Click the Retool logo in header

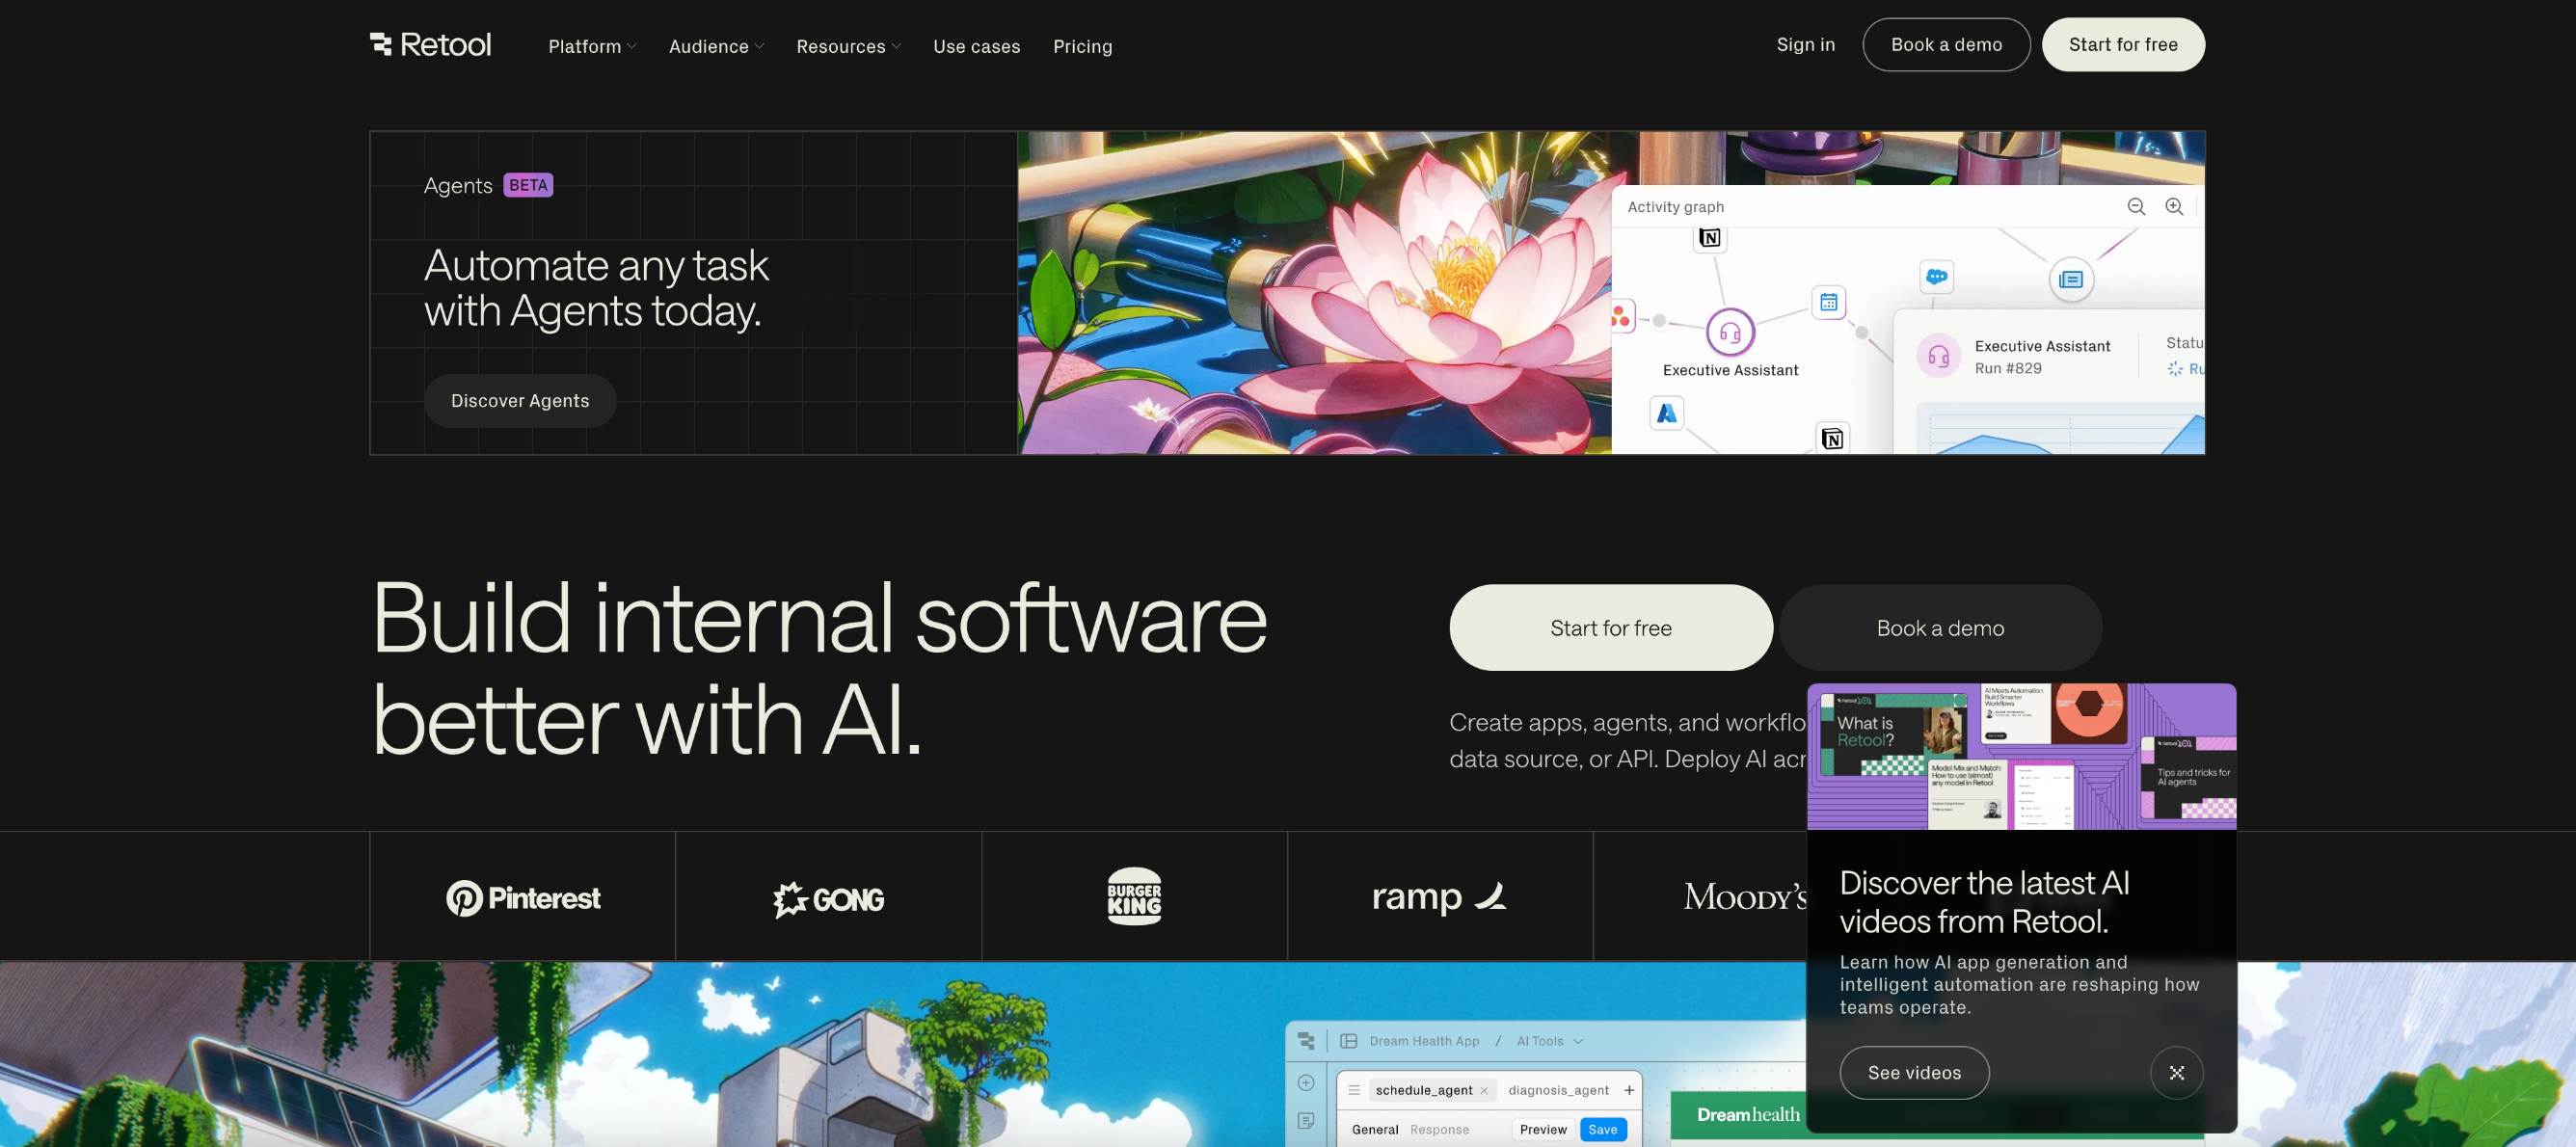[x=430, y=45]
